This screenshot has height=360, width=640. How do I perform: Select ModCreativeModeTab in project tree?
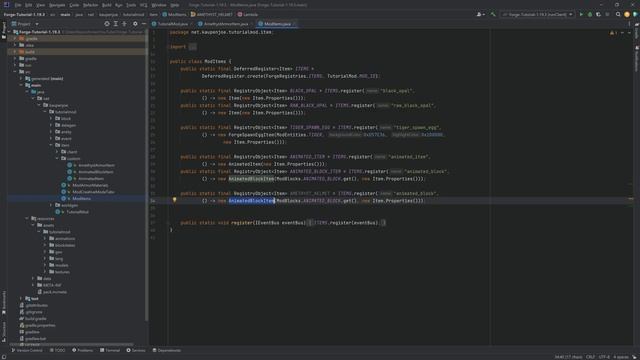(93, 192)
